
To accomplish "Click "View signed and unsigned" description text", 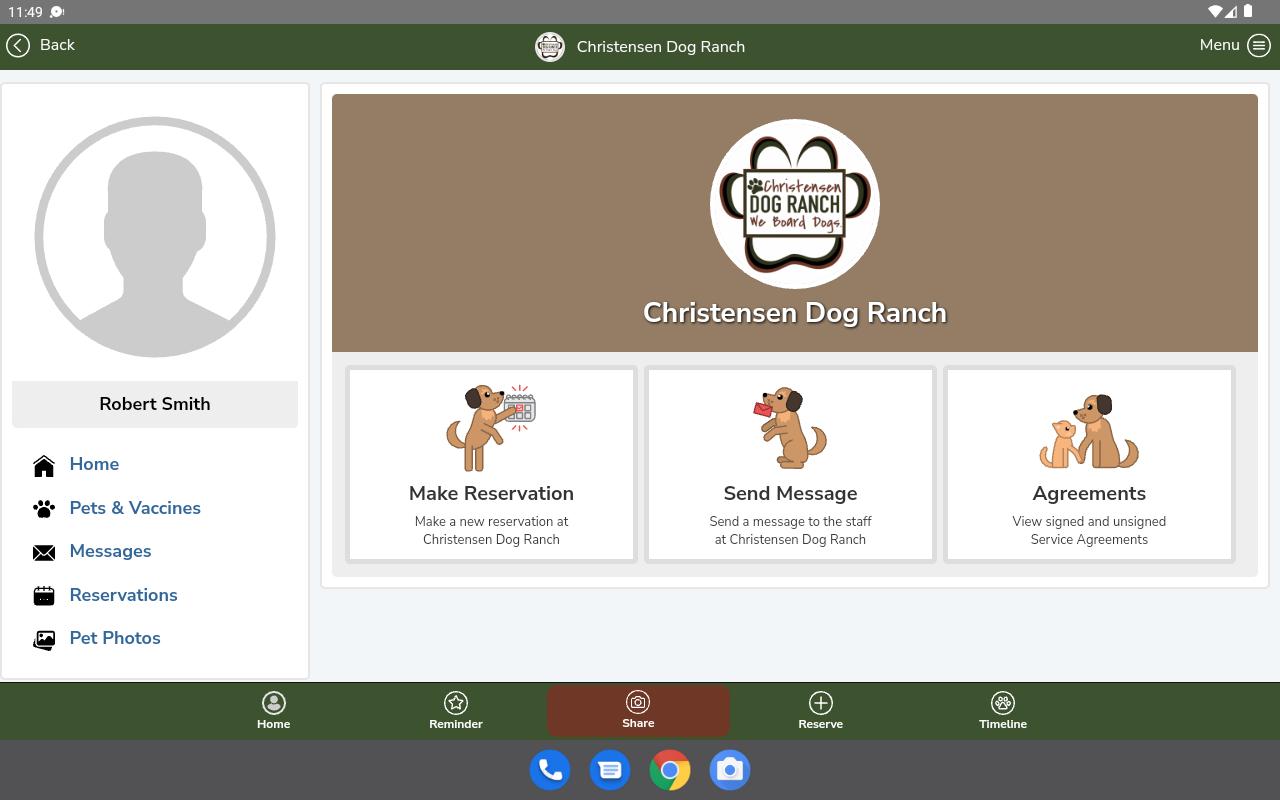I will pos(1089,521).
